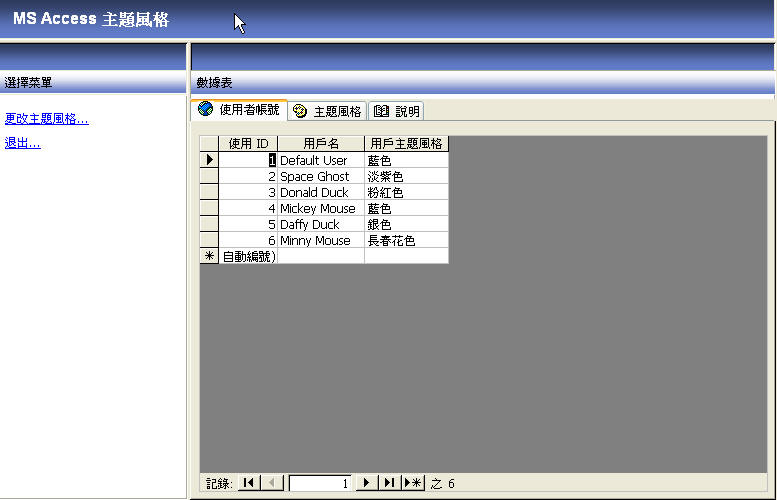Click palette icon on 主題風格 tab
The height and width of the screenshot is (500, 777).
pos(300,111)
